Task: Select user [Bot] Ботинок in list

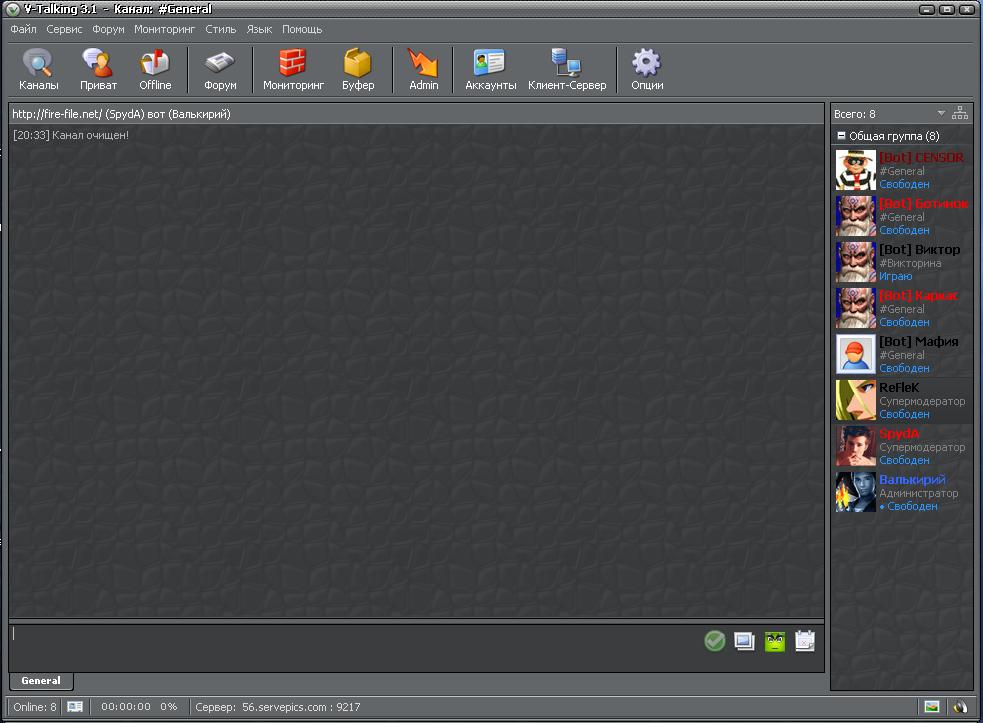Action: pyautogui.click(x=903, y=216)
